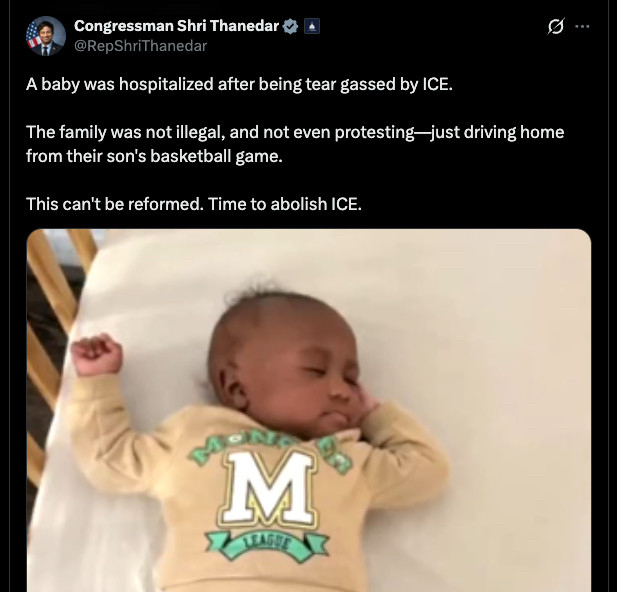This screenshot has width=617, height=592.
Task: Click the white M logo in the media
Action: coord(269,488)
